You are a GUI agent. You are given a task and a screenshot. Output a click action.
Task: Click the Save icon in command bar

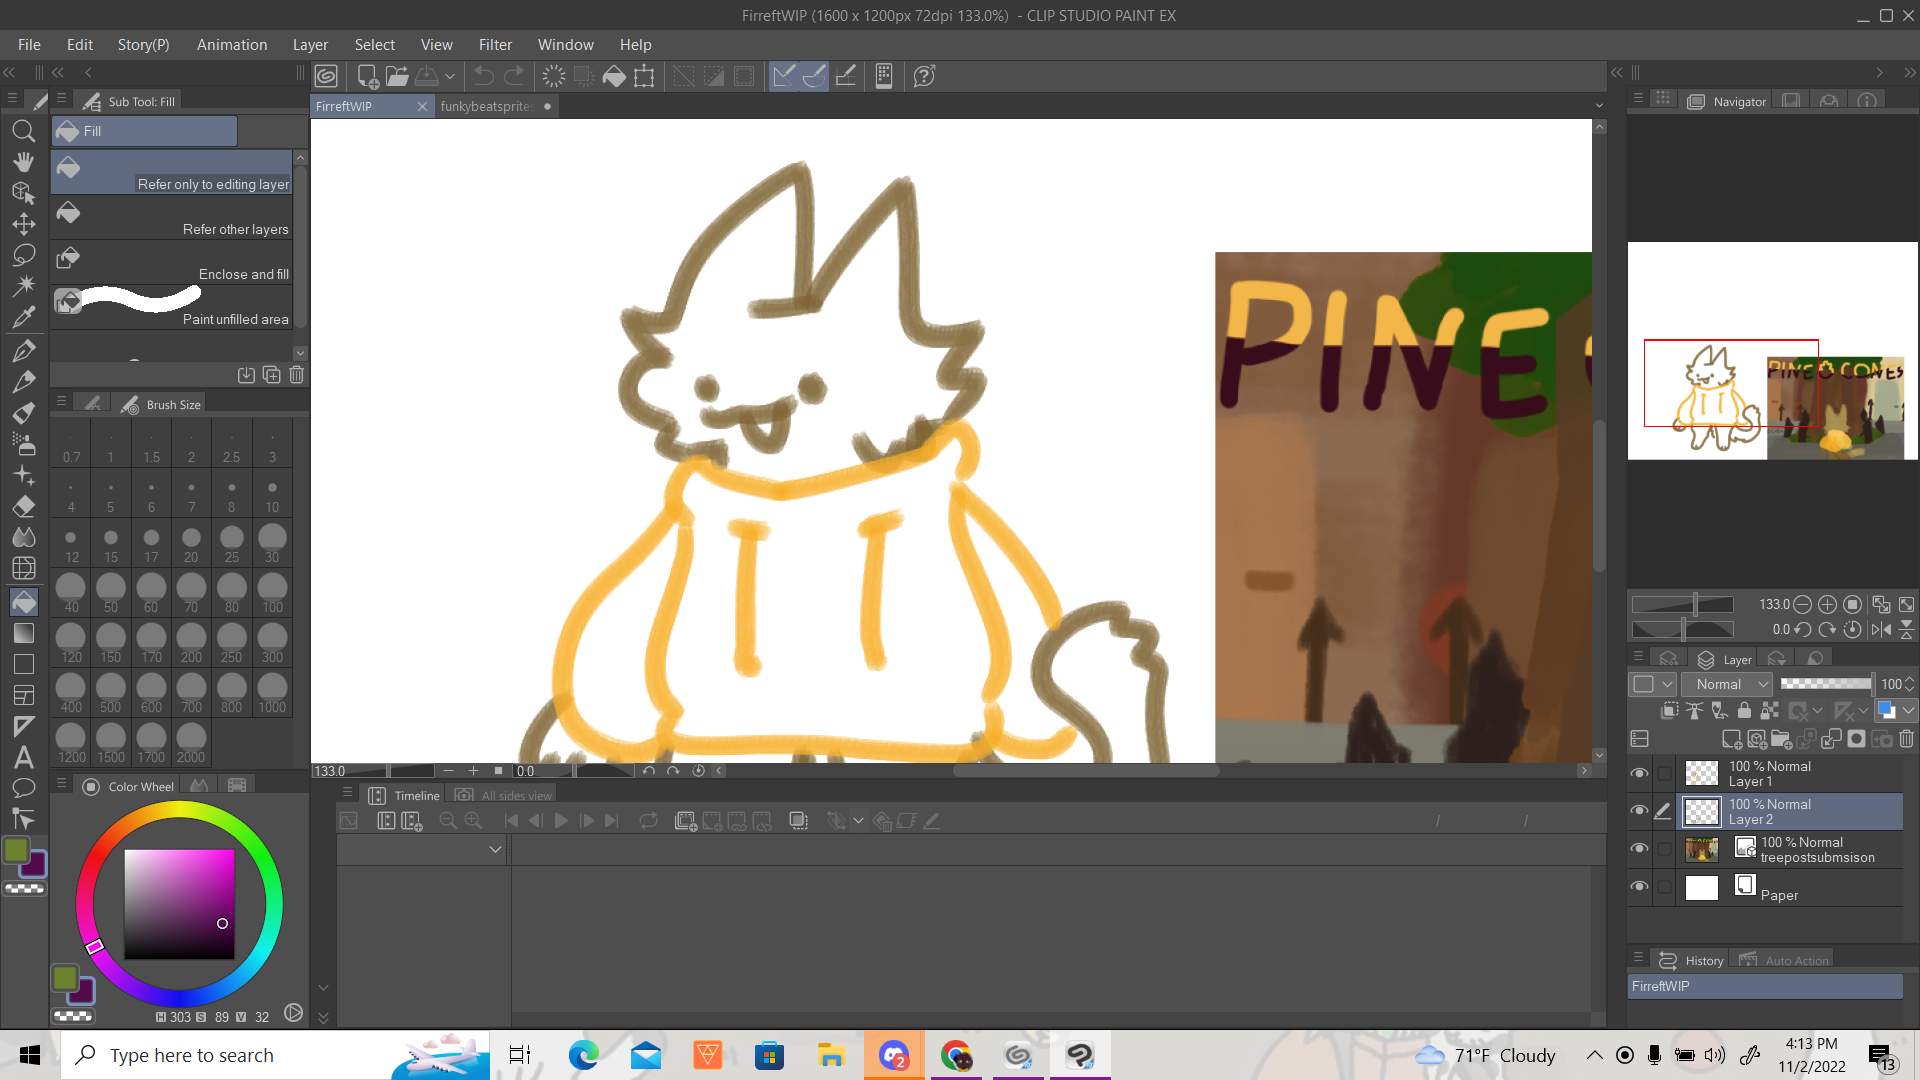427,76
